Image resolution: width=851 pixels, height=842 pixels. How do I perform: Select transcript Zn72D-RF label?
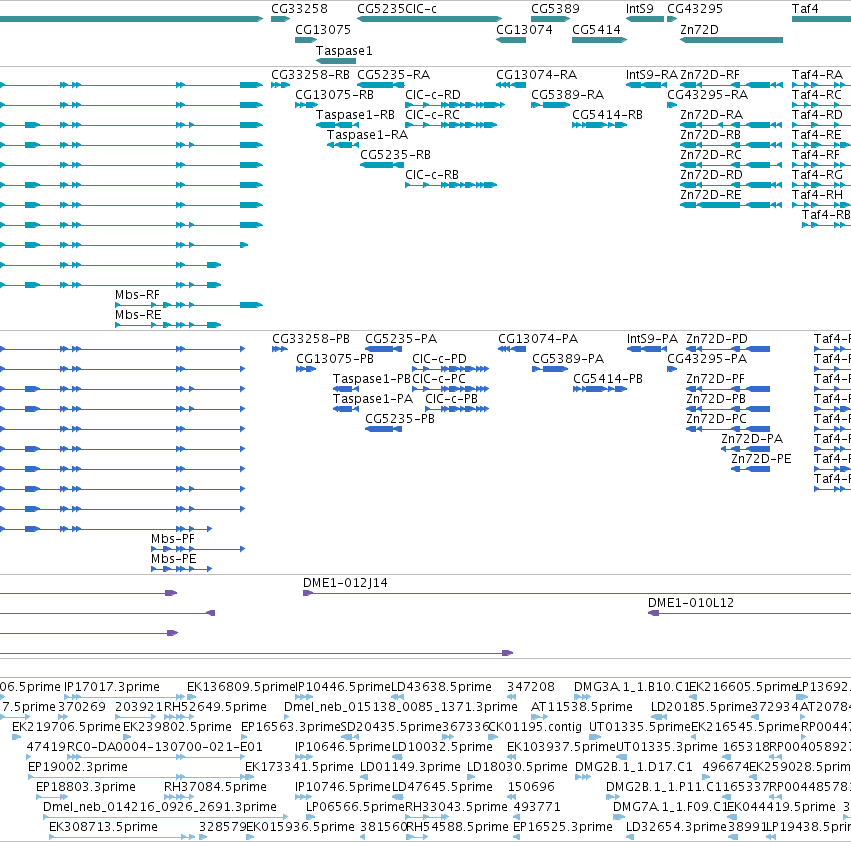pyautogui.click(x=709, y=75)
